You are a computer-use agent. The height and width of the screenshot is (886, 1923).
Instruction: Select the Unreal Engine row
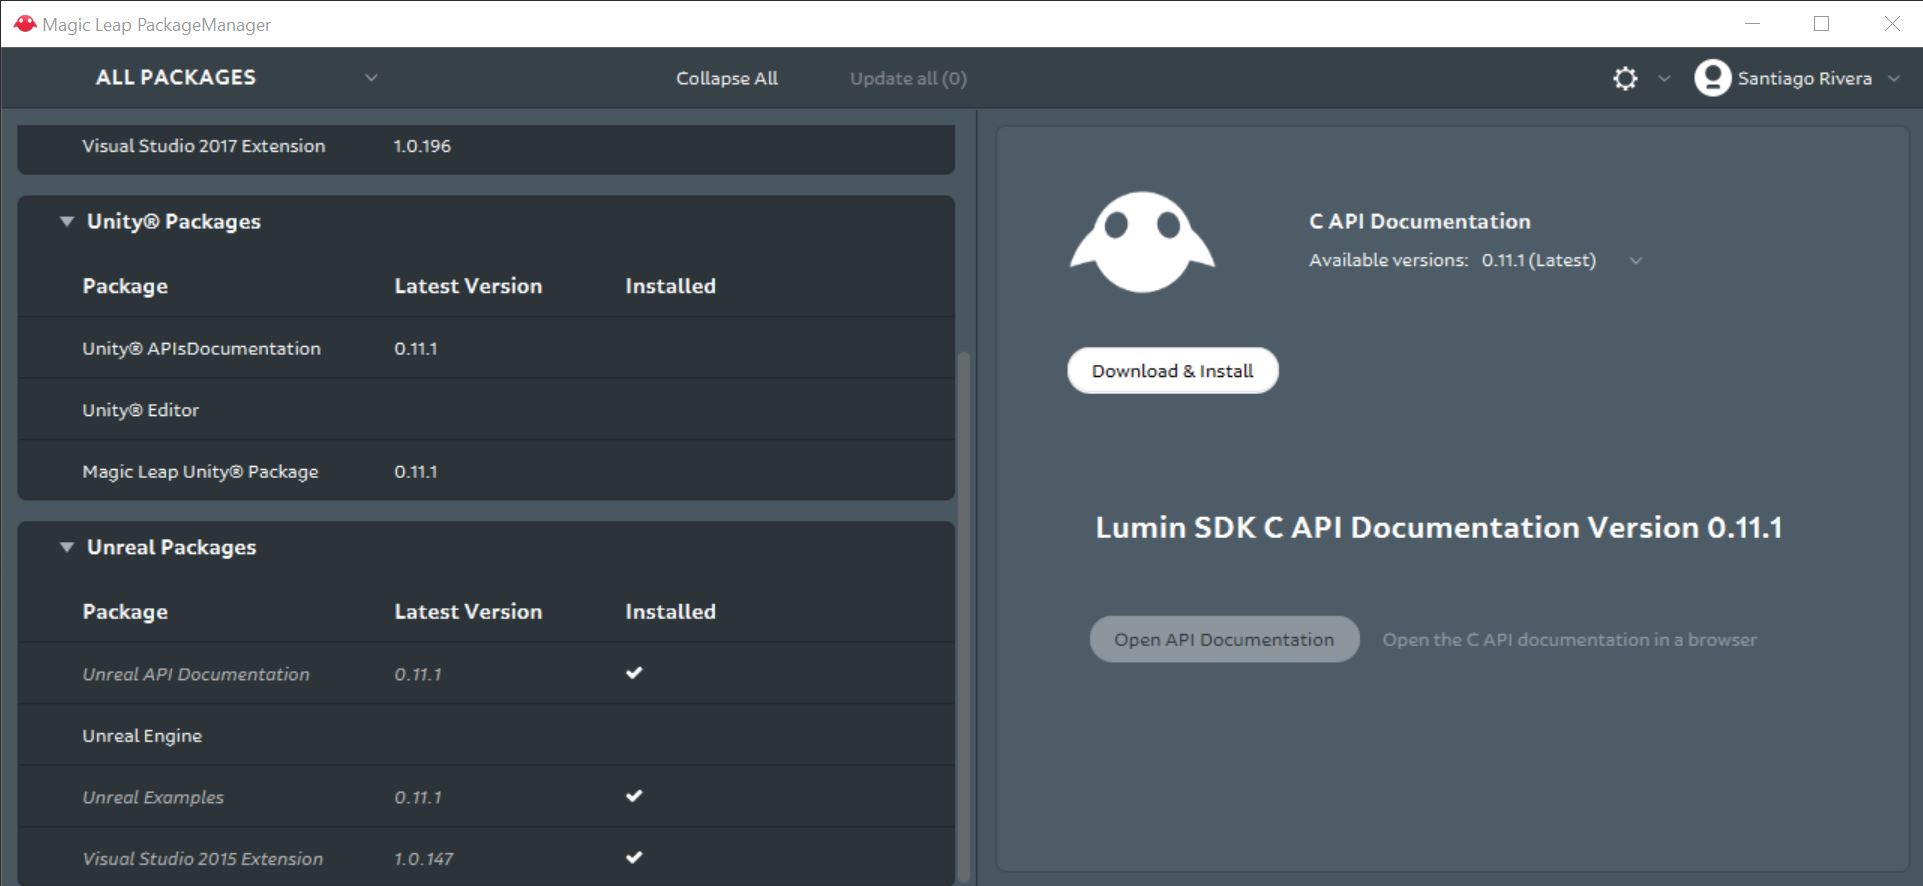(x=486, y=736)
